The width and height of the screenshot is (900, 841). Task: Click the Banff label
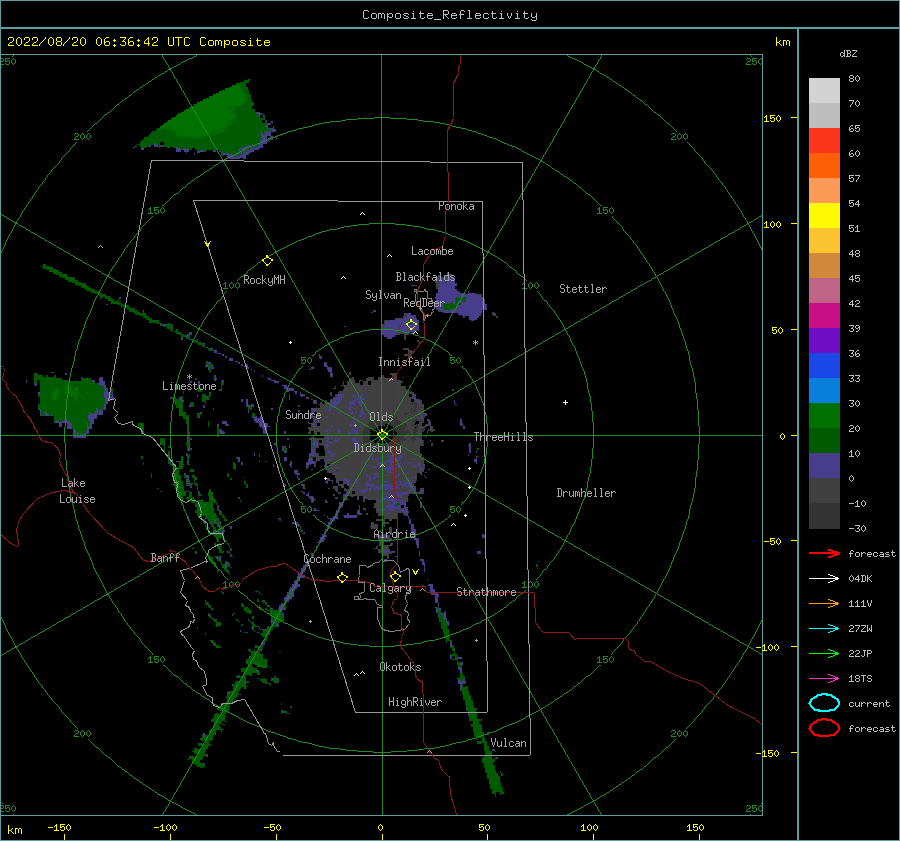pyautogui.click(x=165, y=557)
